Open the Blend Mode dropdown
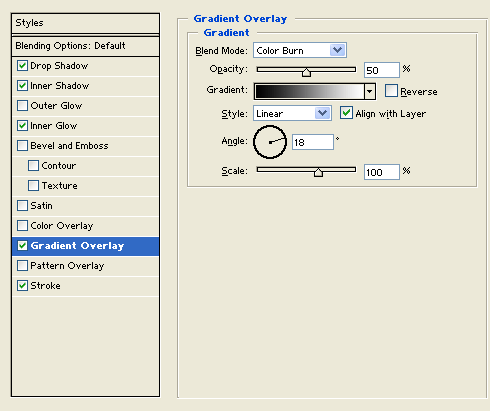This screenshot has width=490, height=411. 300,50
